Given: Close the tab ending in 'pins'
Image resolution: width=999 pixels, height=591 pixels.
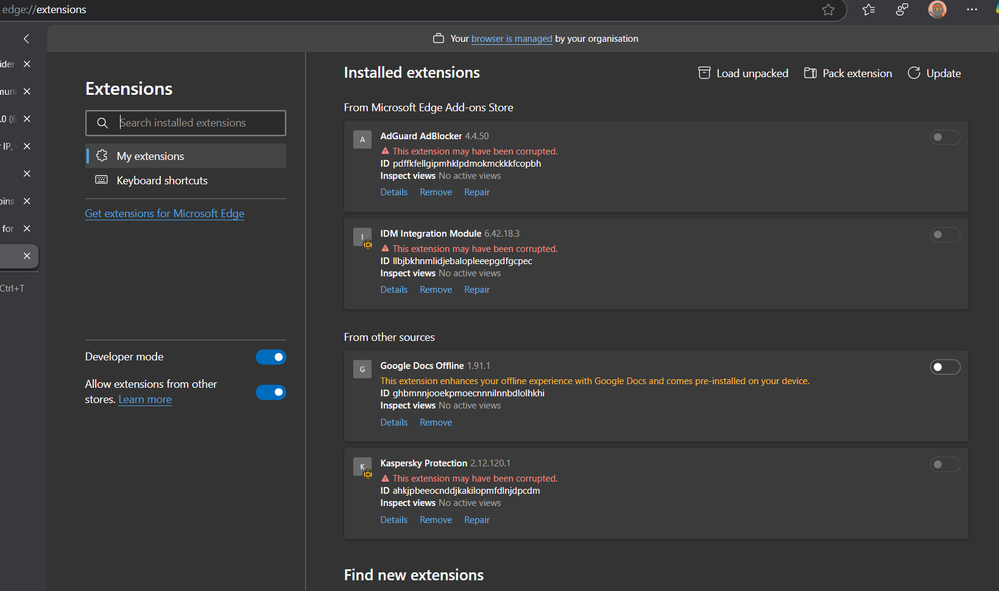Looking at the screenshot, I should coord(27,201).
